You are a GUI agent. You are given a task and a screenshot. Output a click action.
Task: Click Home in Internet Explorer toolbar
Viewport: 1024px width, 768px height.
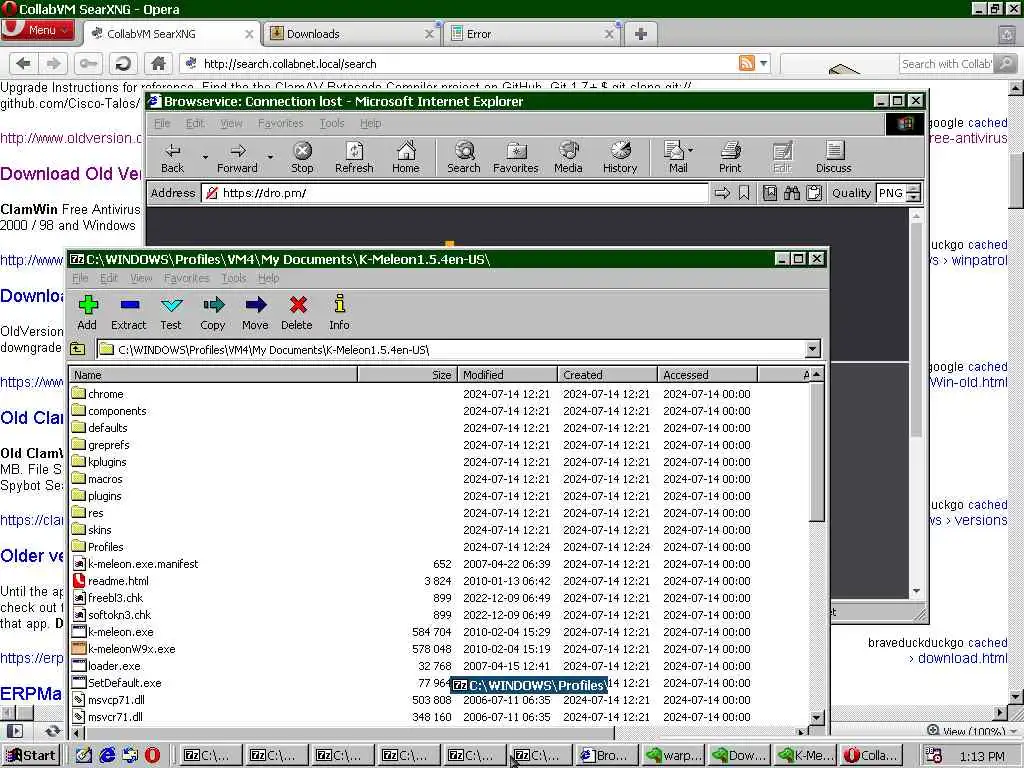coord(406,157)
